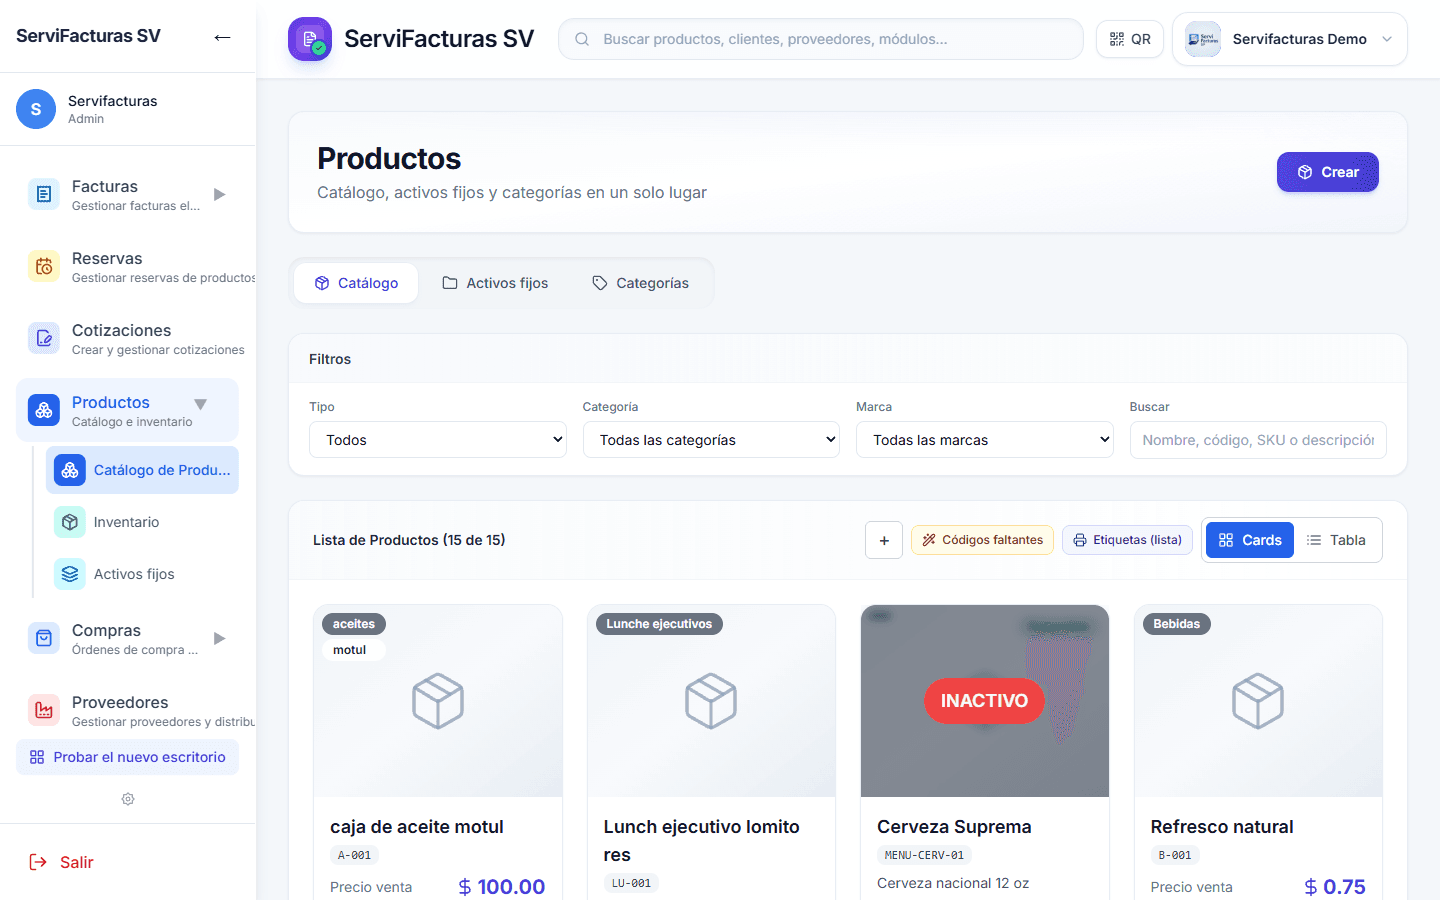This screenshot has width=1440, height=900.
Task: Click Etiquetas (lista) button
Action: click(1127, 540)
